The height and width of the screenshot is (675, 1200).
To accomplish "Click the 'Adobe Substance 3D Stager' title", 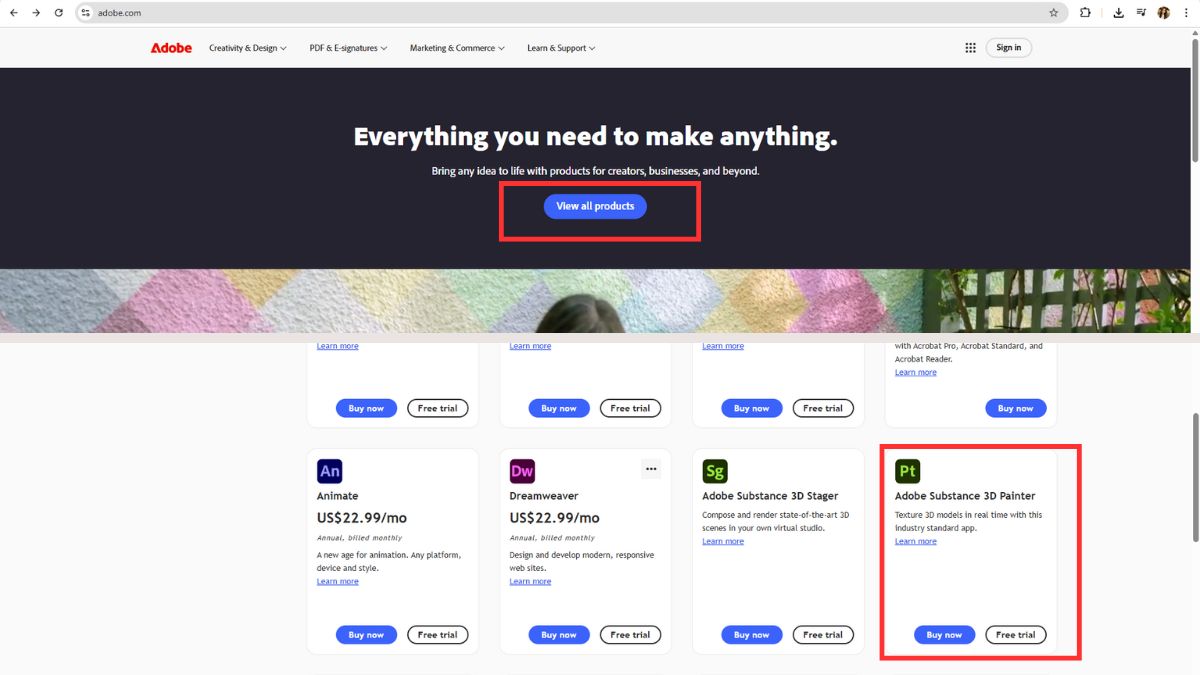I will tap(770, 496).
